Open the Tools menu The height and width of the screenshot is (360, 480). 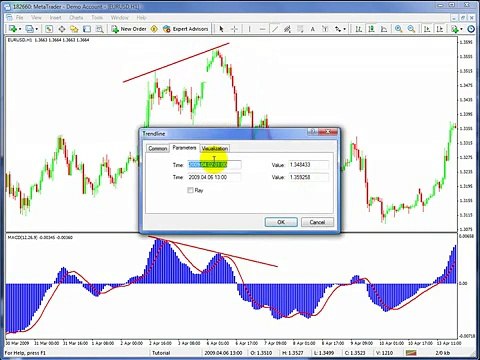(x=97, y=17)
